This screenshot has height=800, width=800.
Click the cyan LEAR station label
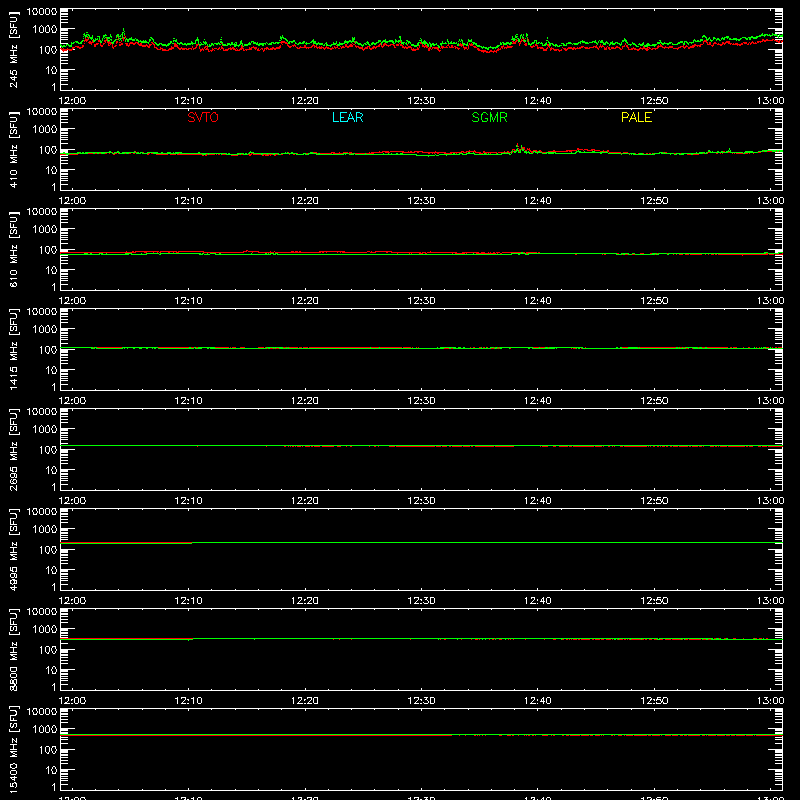tap(347, 117)
